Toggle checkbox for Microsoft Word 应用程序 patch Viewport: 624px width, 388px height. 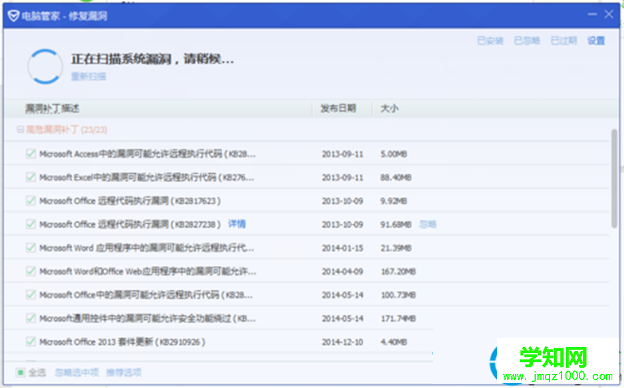click(x=31, y=248)
